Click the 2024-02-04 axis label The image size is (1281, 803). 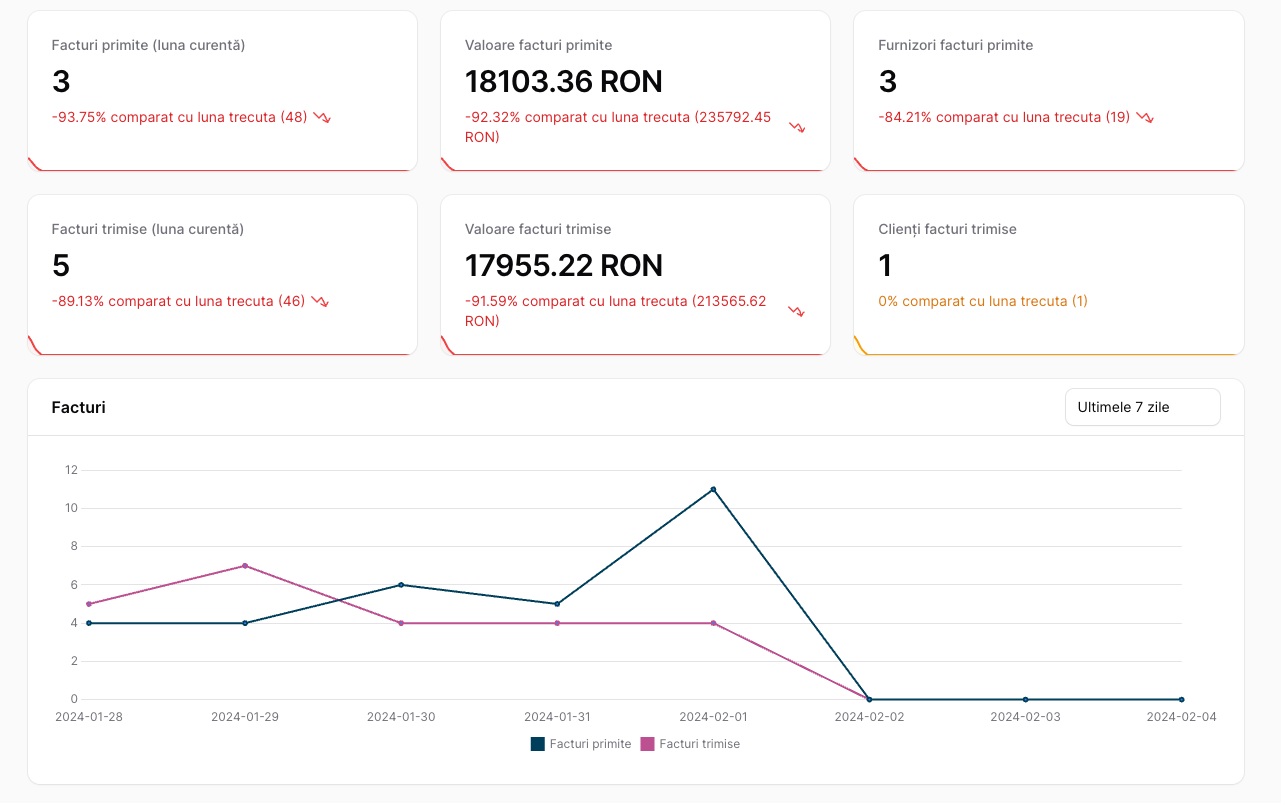click(1181, 717)
